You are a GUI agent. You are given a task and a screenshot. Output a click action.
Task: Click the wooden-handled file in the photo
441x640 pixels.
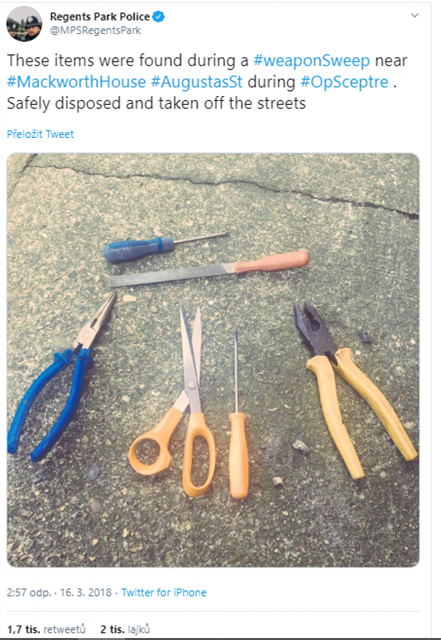pos(209,269)
